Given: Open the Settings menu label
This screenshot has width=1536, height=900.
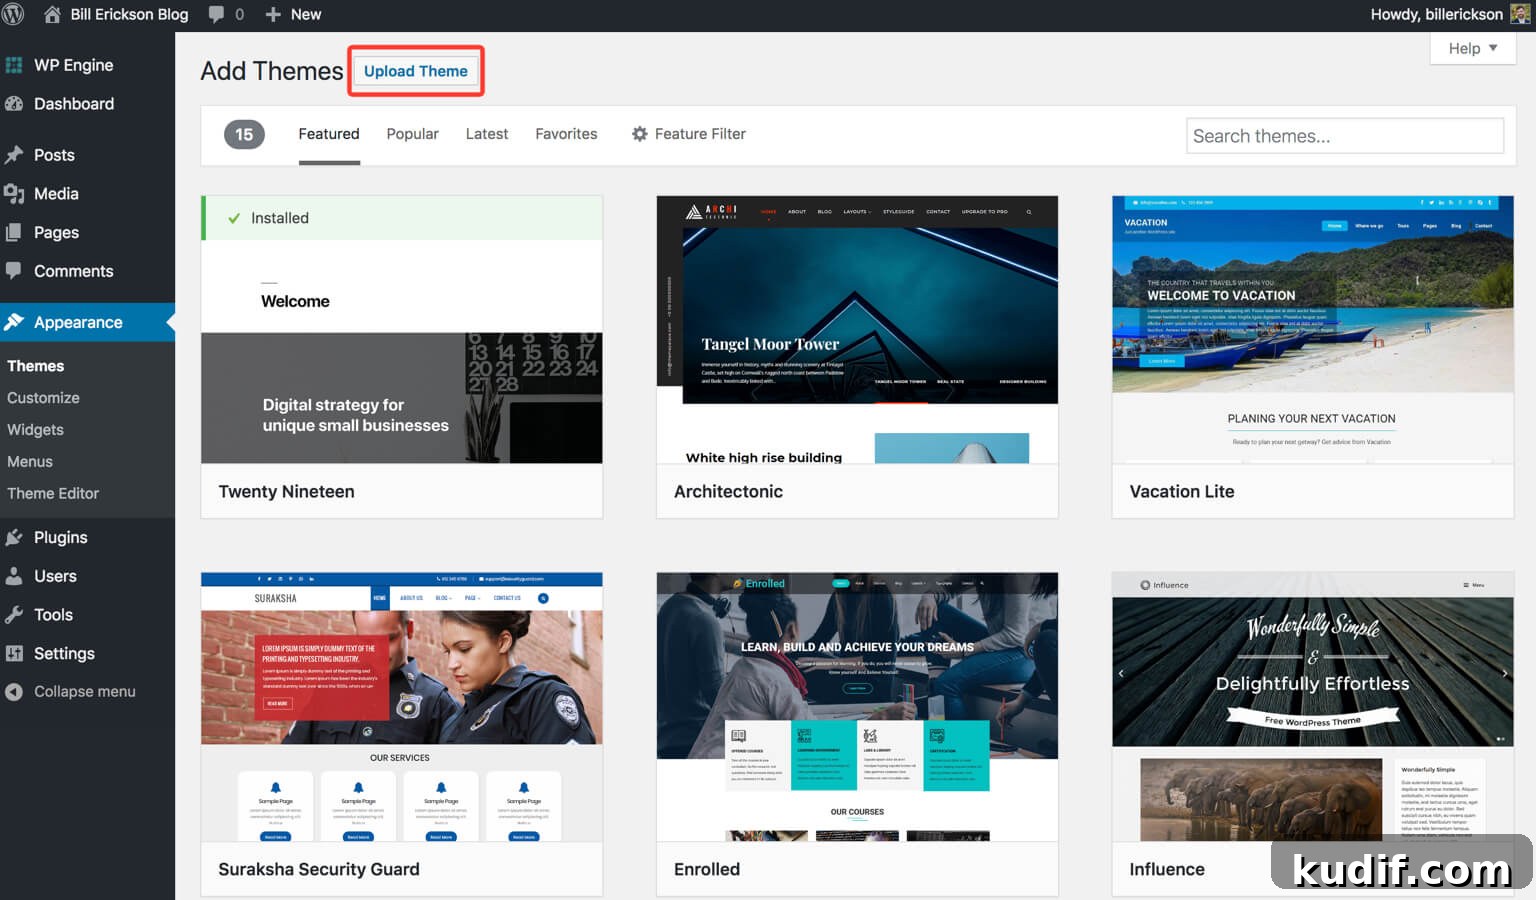Looking at the screenshot, I should click(64, 653).
